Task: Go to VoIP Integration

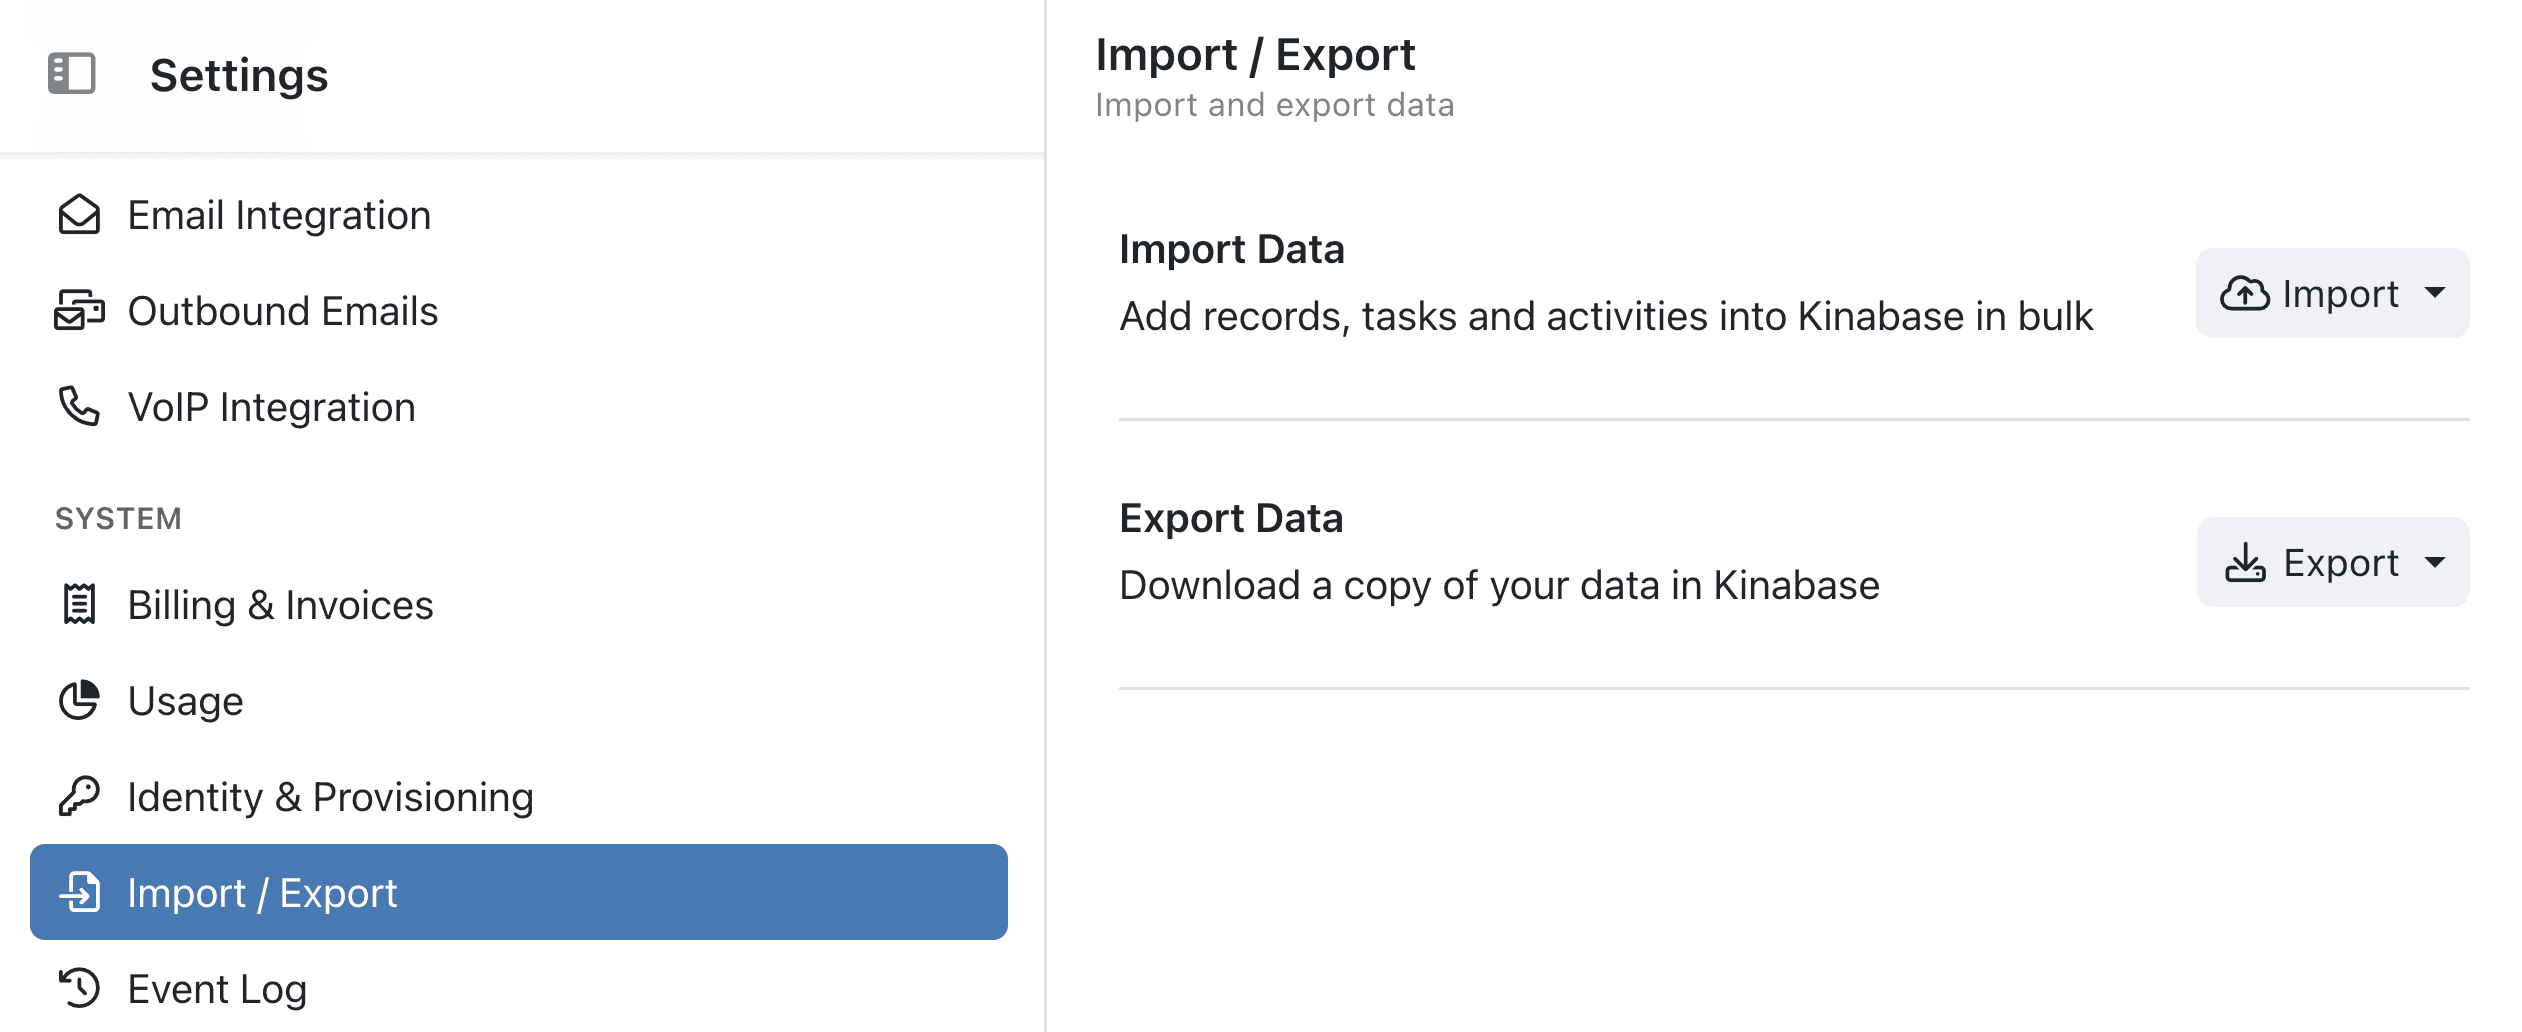Action: 519,407
